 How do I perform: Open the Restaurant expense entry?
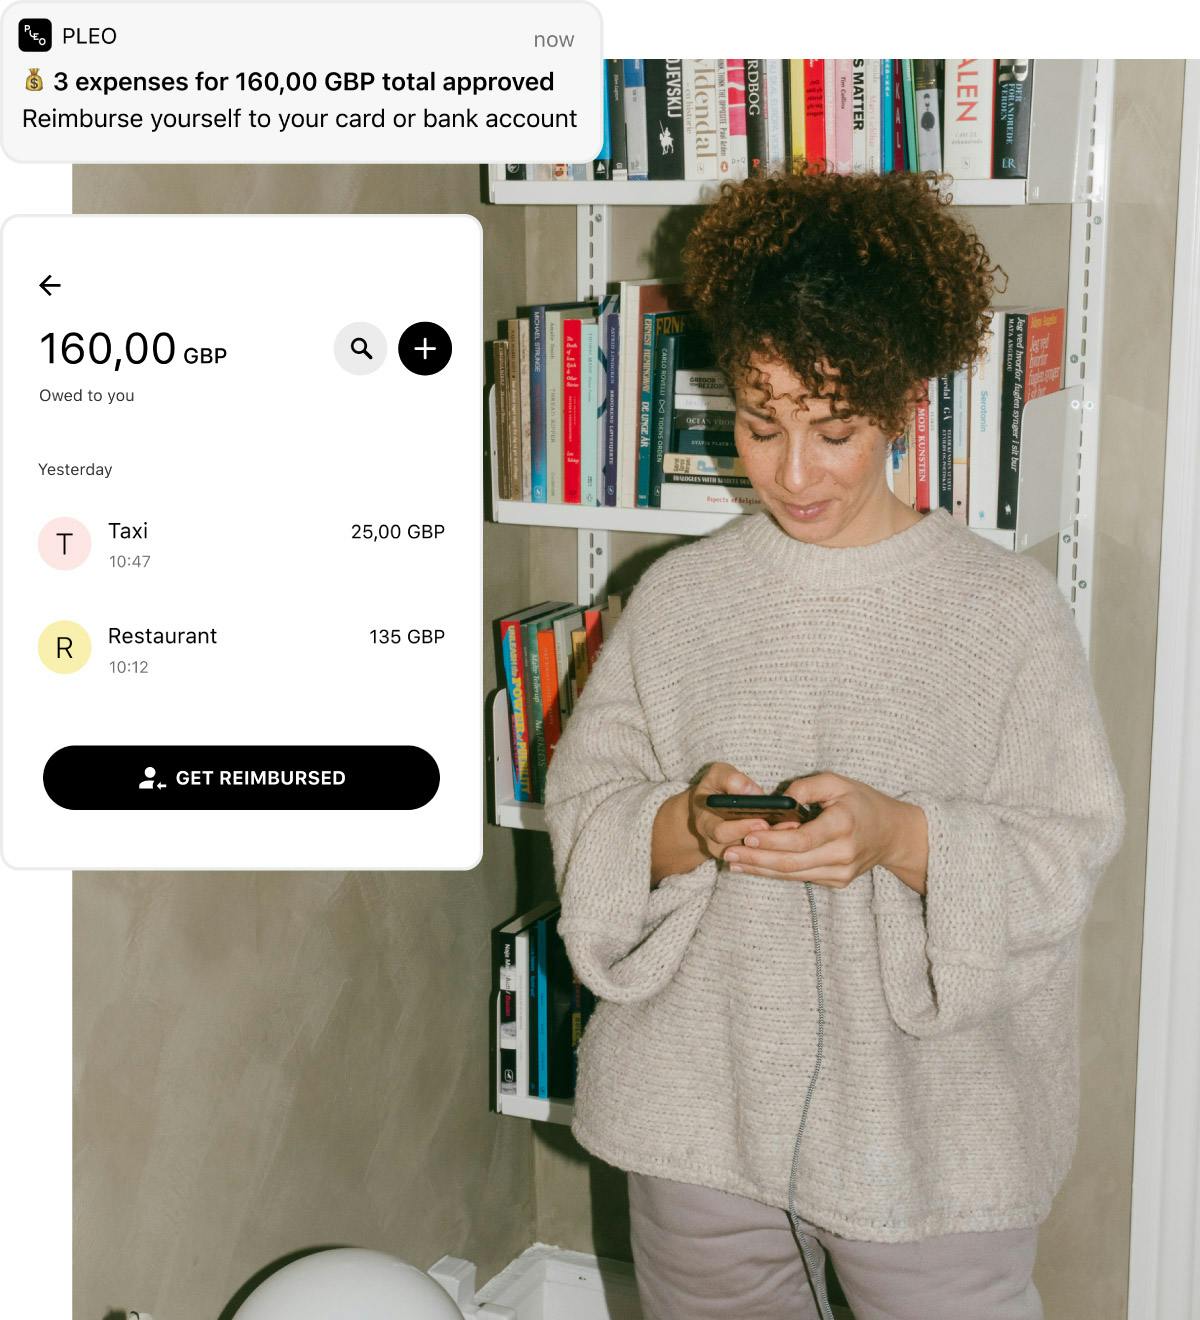241,649
